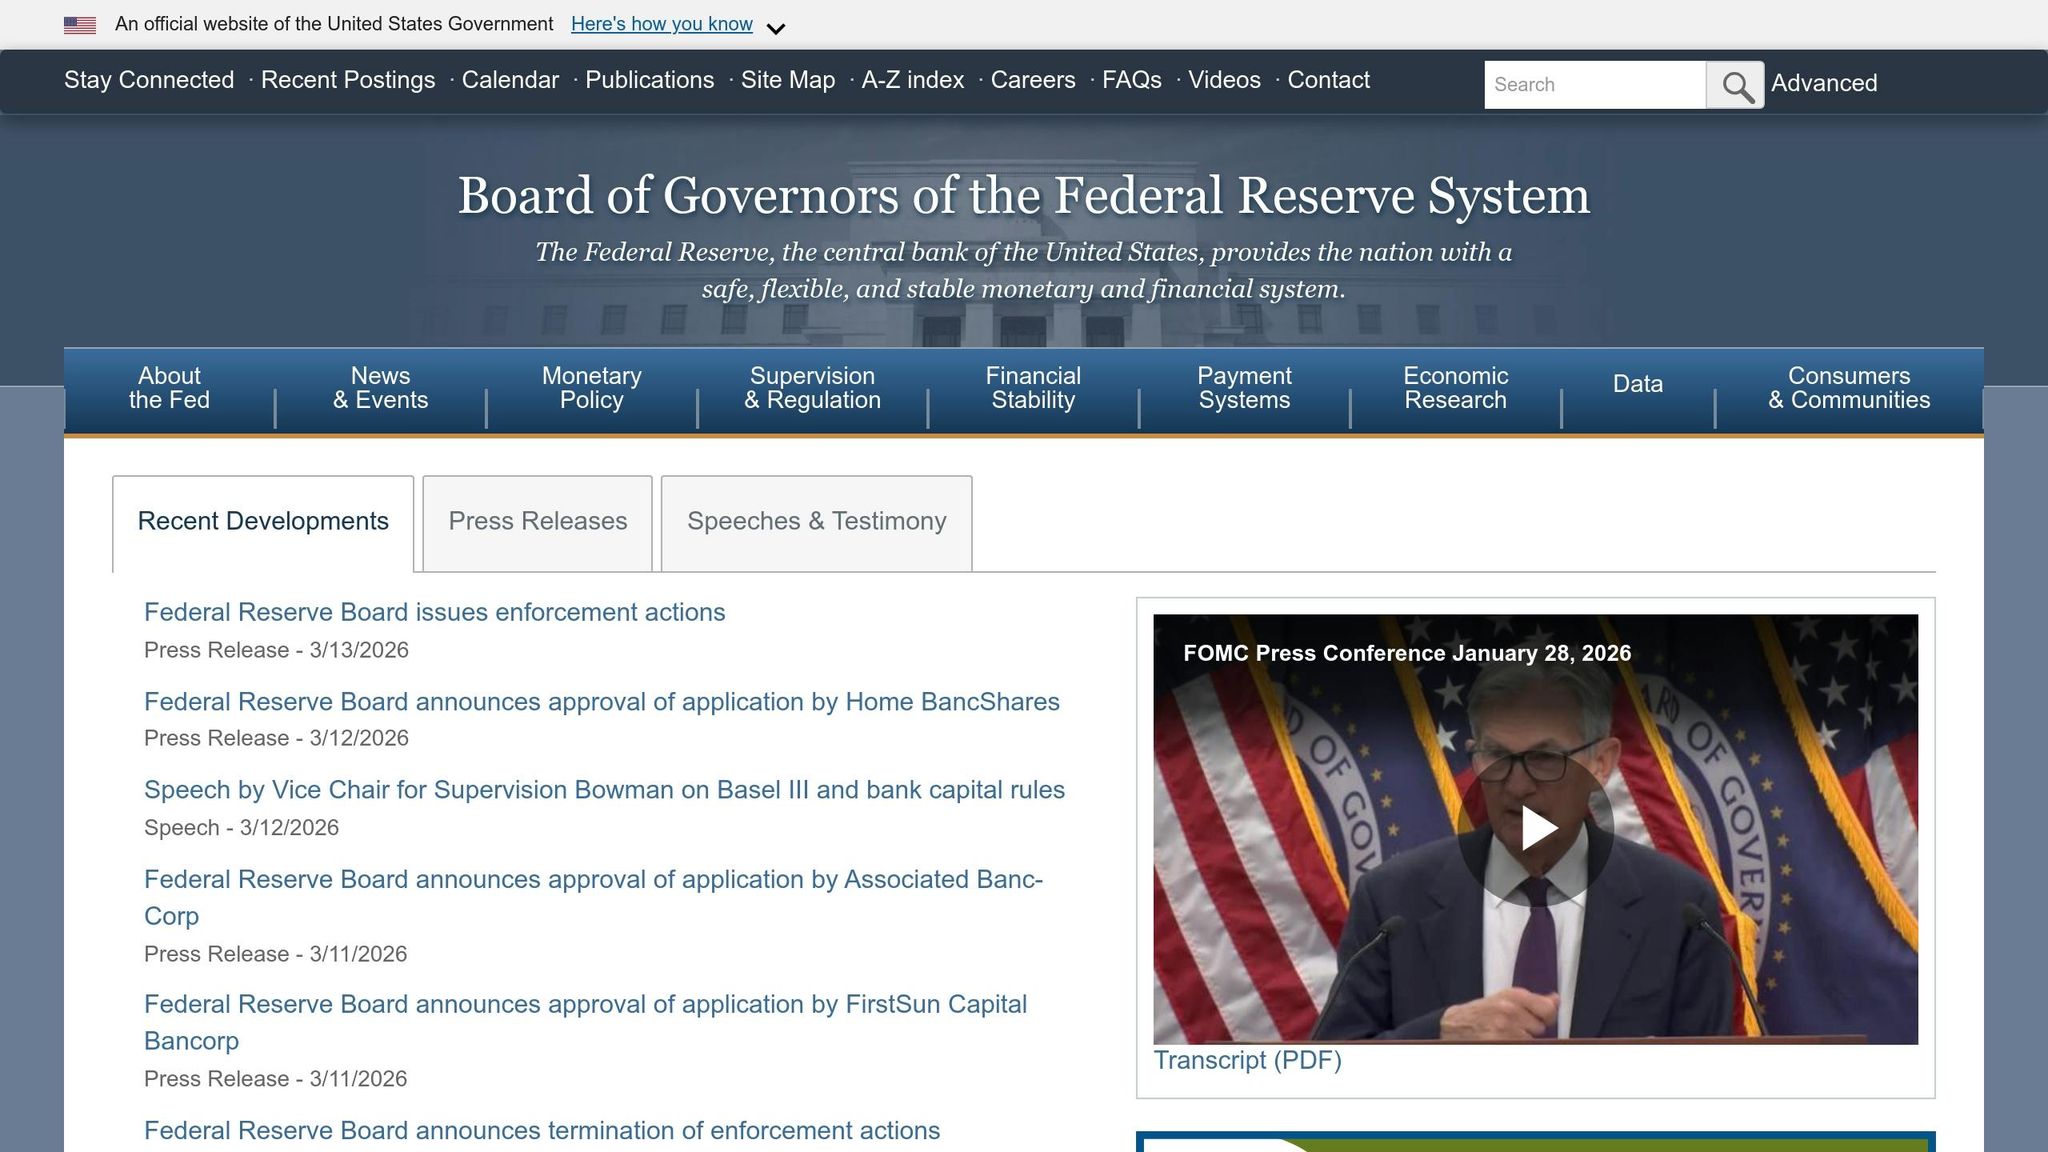The height and width of the screenshot is (1152, 2048).
Task: Switch to the Speeches & Testimony tab
Action: (816, 521)
